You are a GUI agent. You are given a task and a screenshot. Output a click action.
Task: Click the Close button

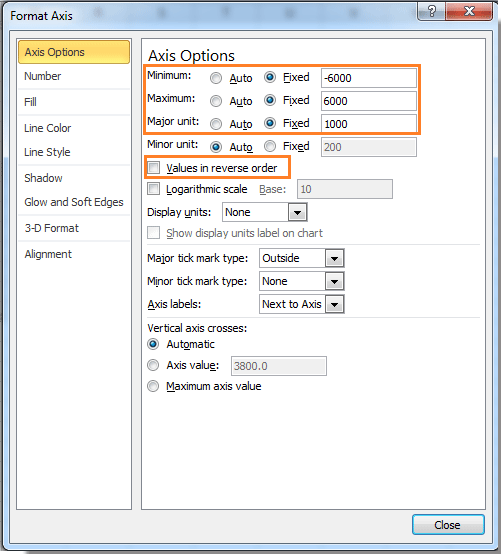click(x=448, y=525)
